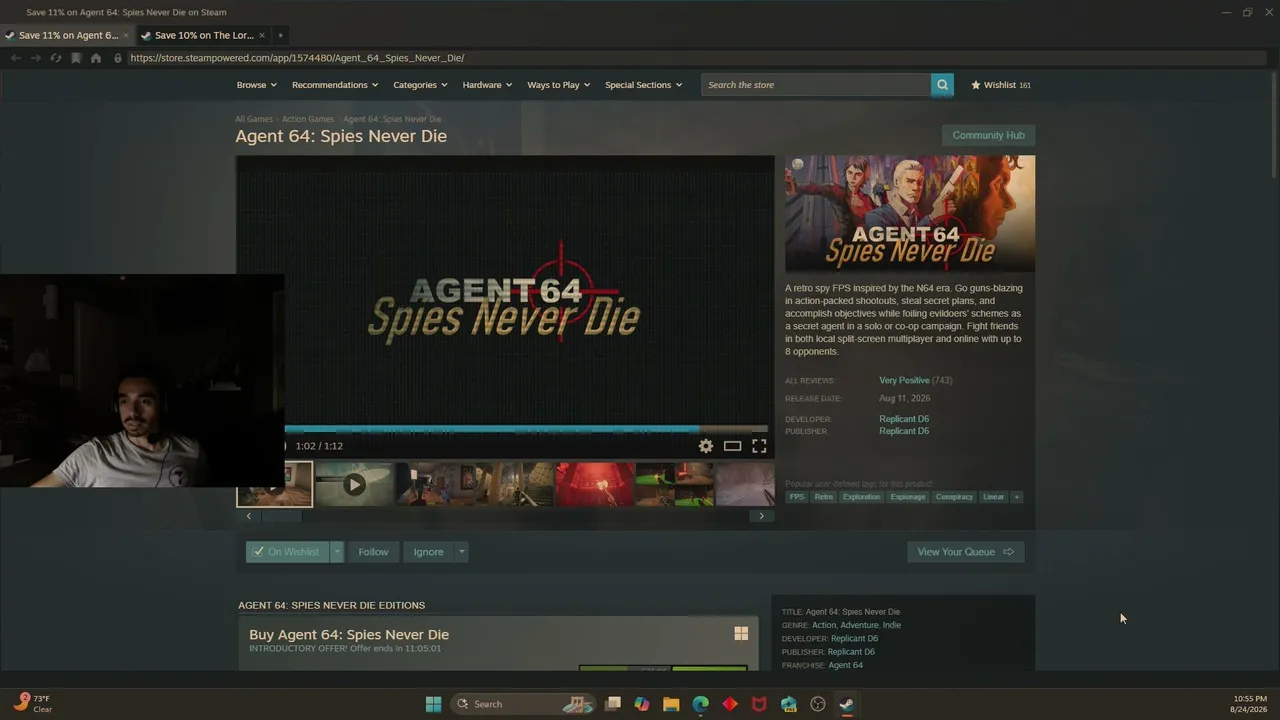Open the Action Games breadcrumb link
Image resolution: width=1280 pixels, height=720 pixels.
(308, 119)
